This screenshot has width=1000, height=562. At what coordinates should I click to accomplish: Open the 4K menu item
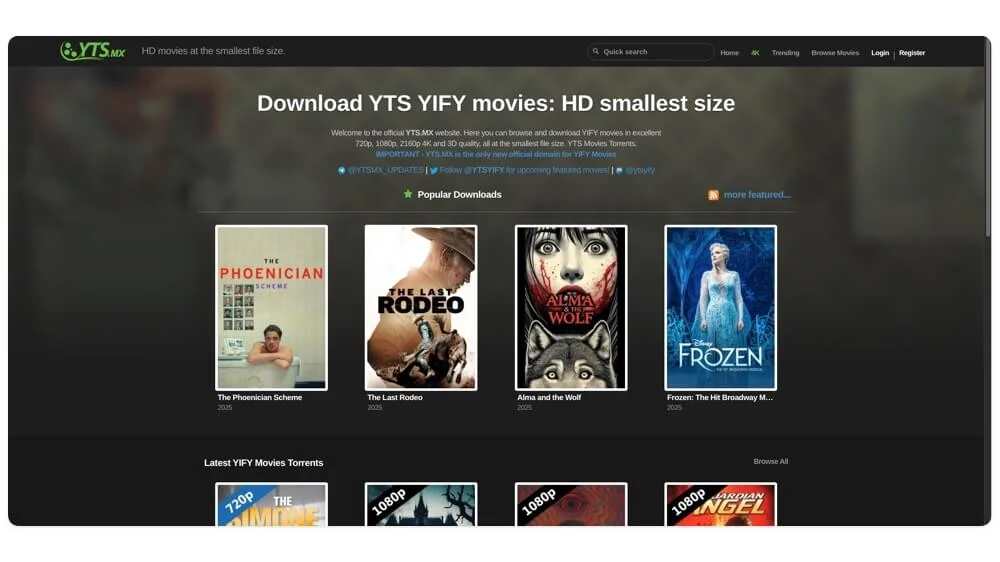755,53
